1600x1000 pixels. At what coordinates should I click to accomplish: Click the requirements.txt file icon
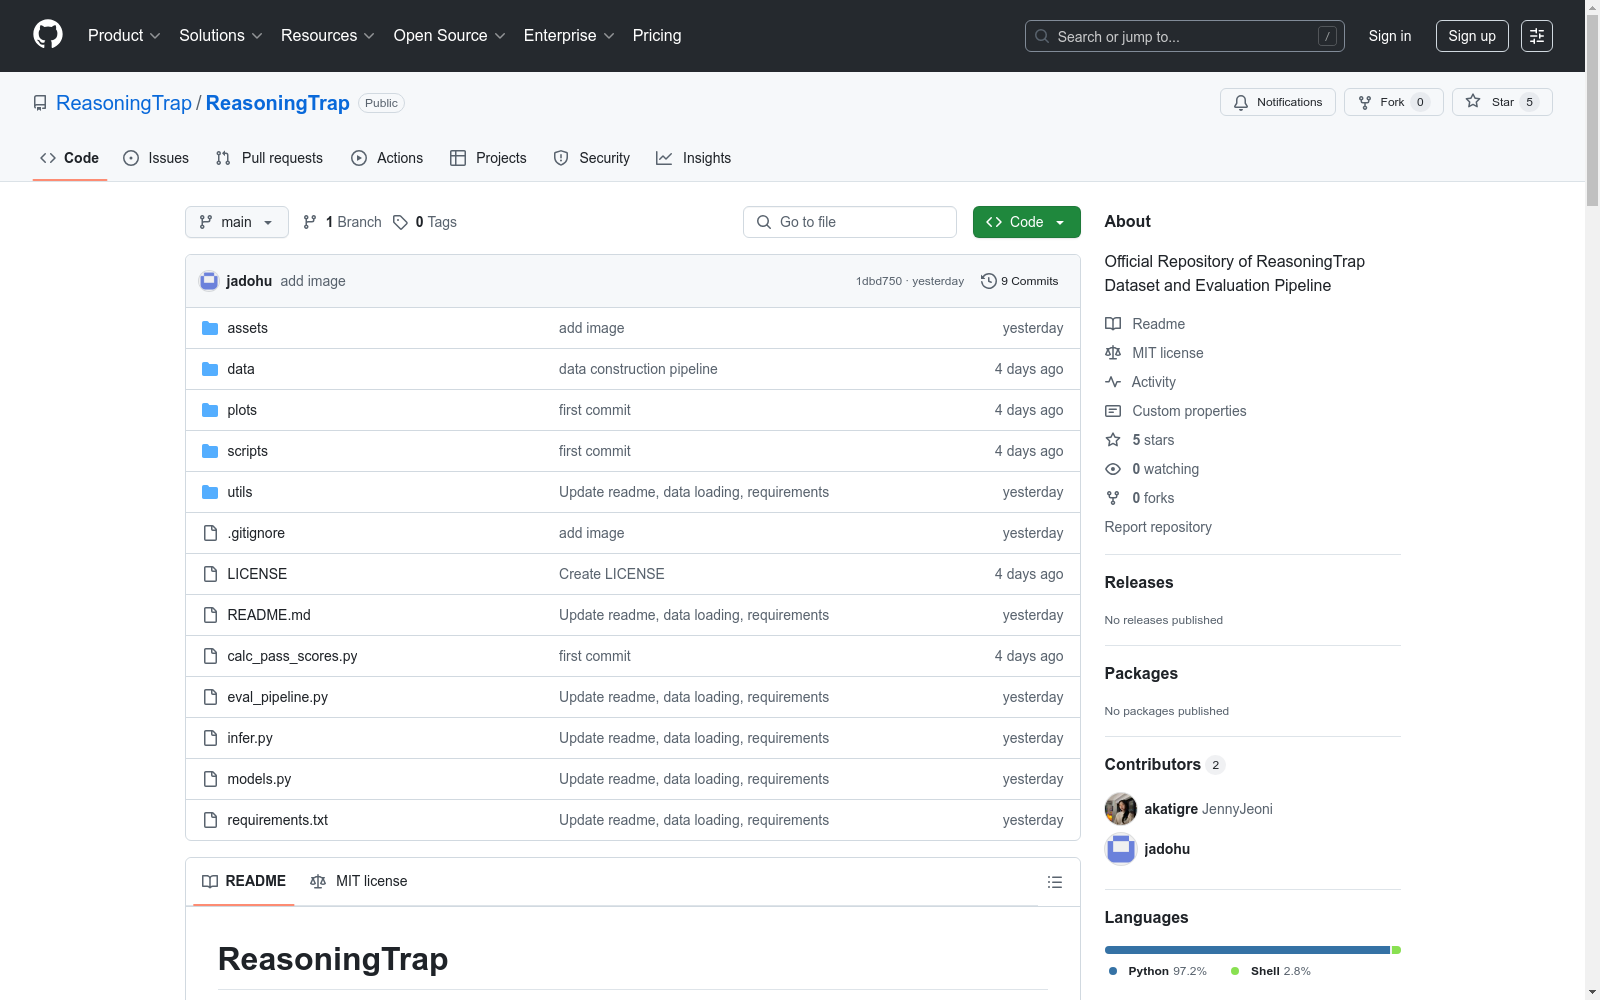click(210, 820)
